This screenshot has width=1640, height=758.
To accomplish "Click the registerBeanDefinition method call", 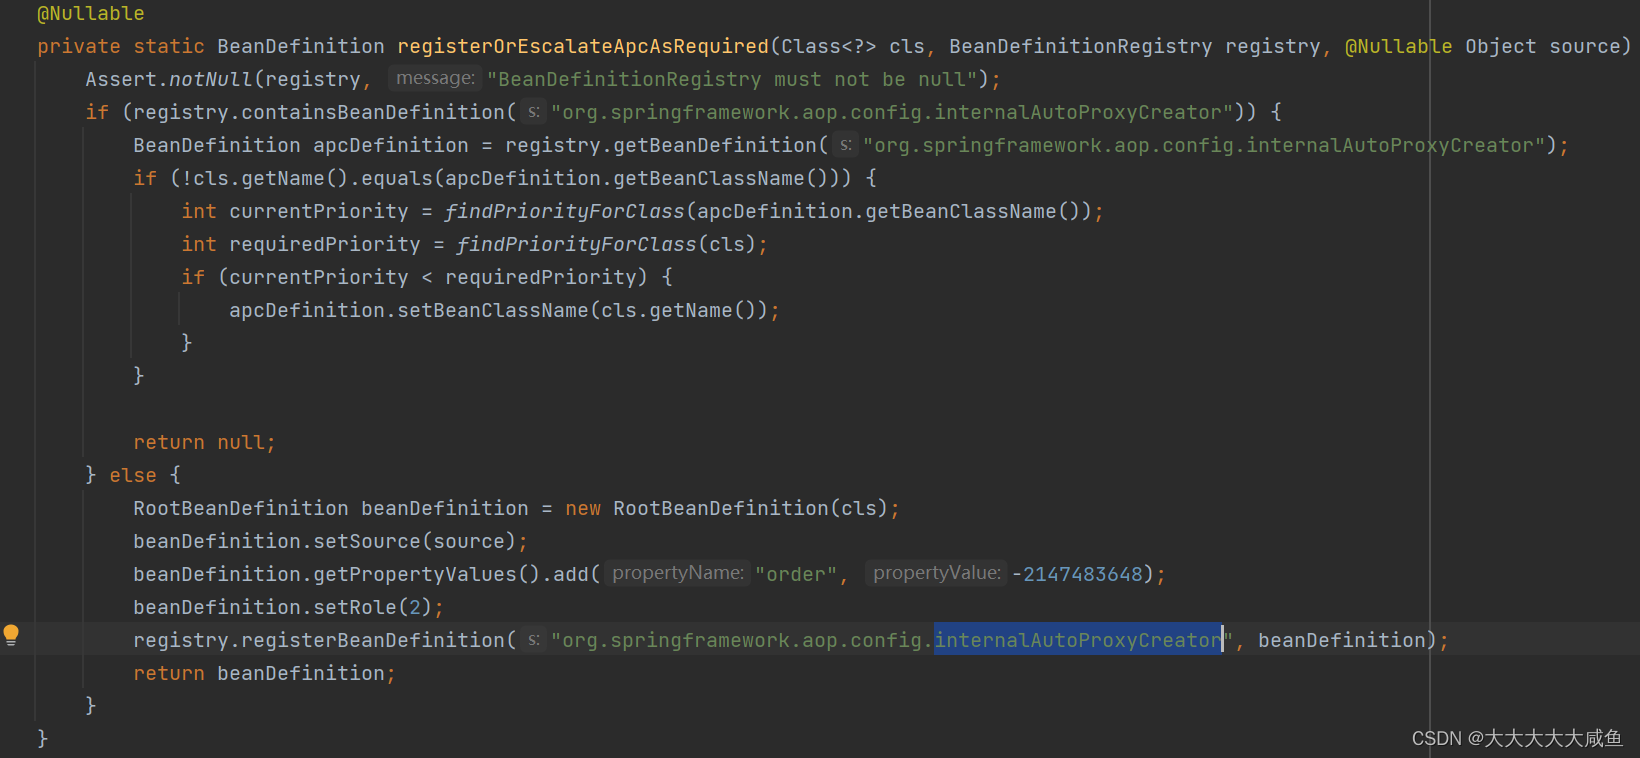I will tap(373, 641).
